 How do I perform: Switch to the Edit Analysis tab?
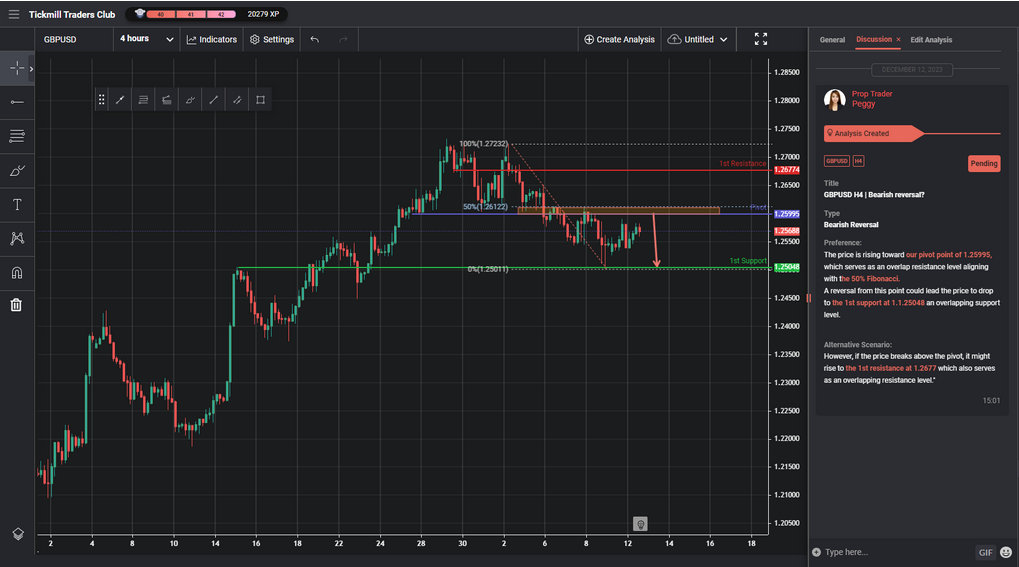click(x=931, y=40)
